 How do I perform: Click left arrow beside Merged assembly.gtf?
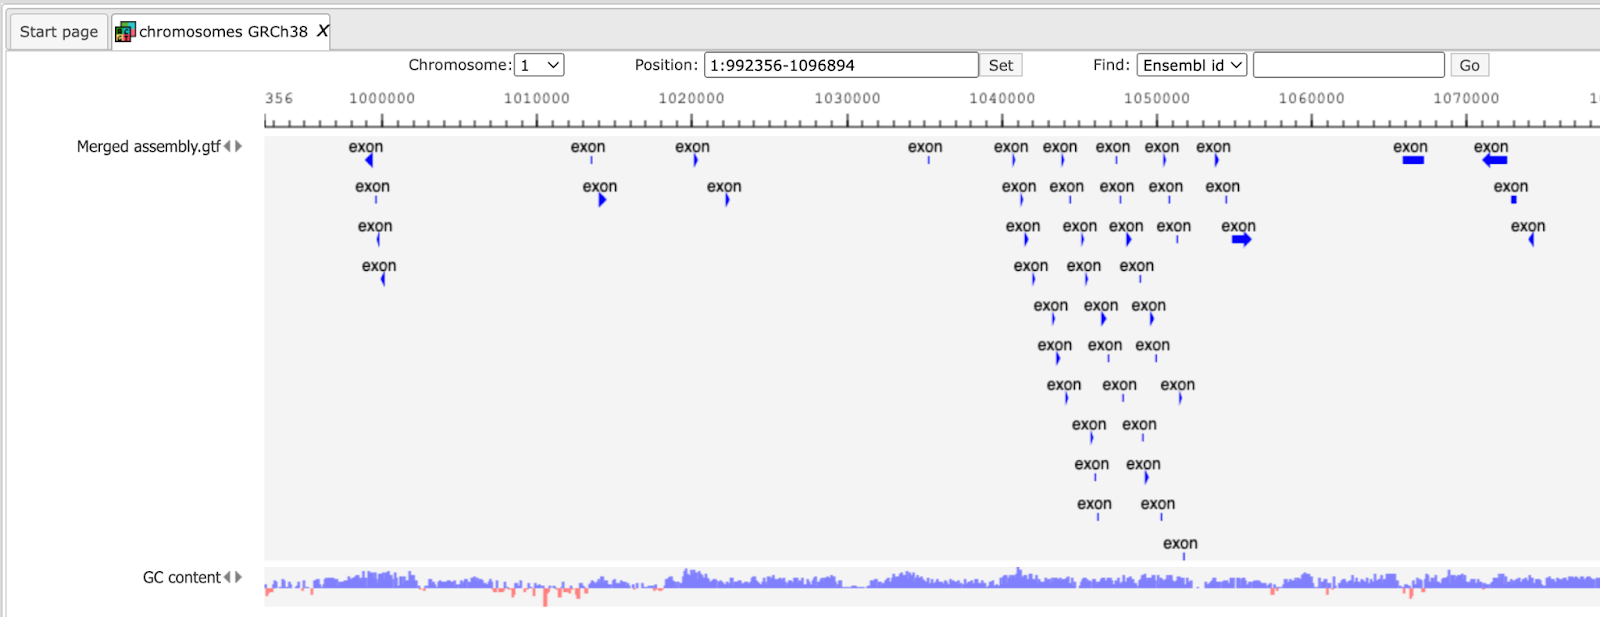click(x=228, y=146)
